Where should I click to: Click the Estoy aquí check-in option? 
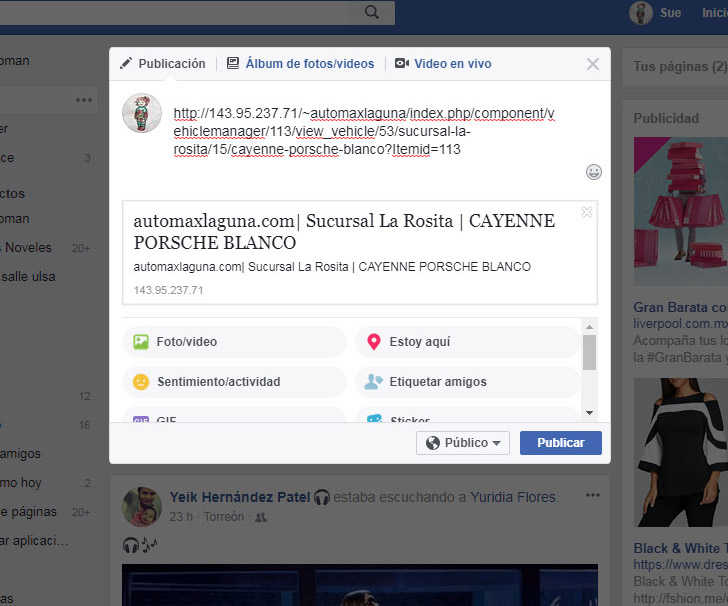(468, 342)
